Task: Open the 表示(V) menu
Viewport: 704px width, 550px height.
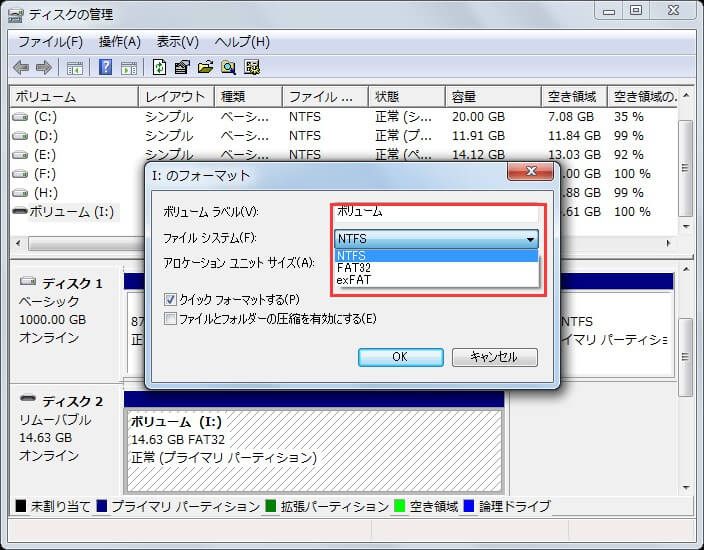Action: (177, 42)
